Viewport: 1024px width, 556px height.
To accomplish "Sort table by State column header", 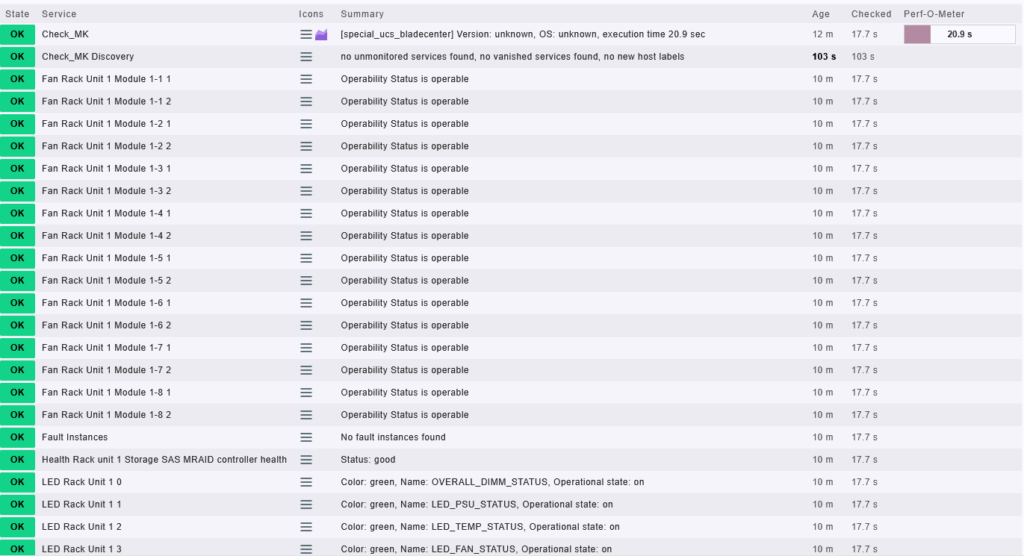I will (17, 14).
